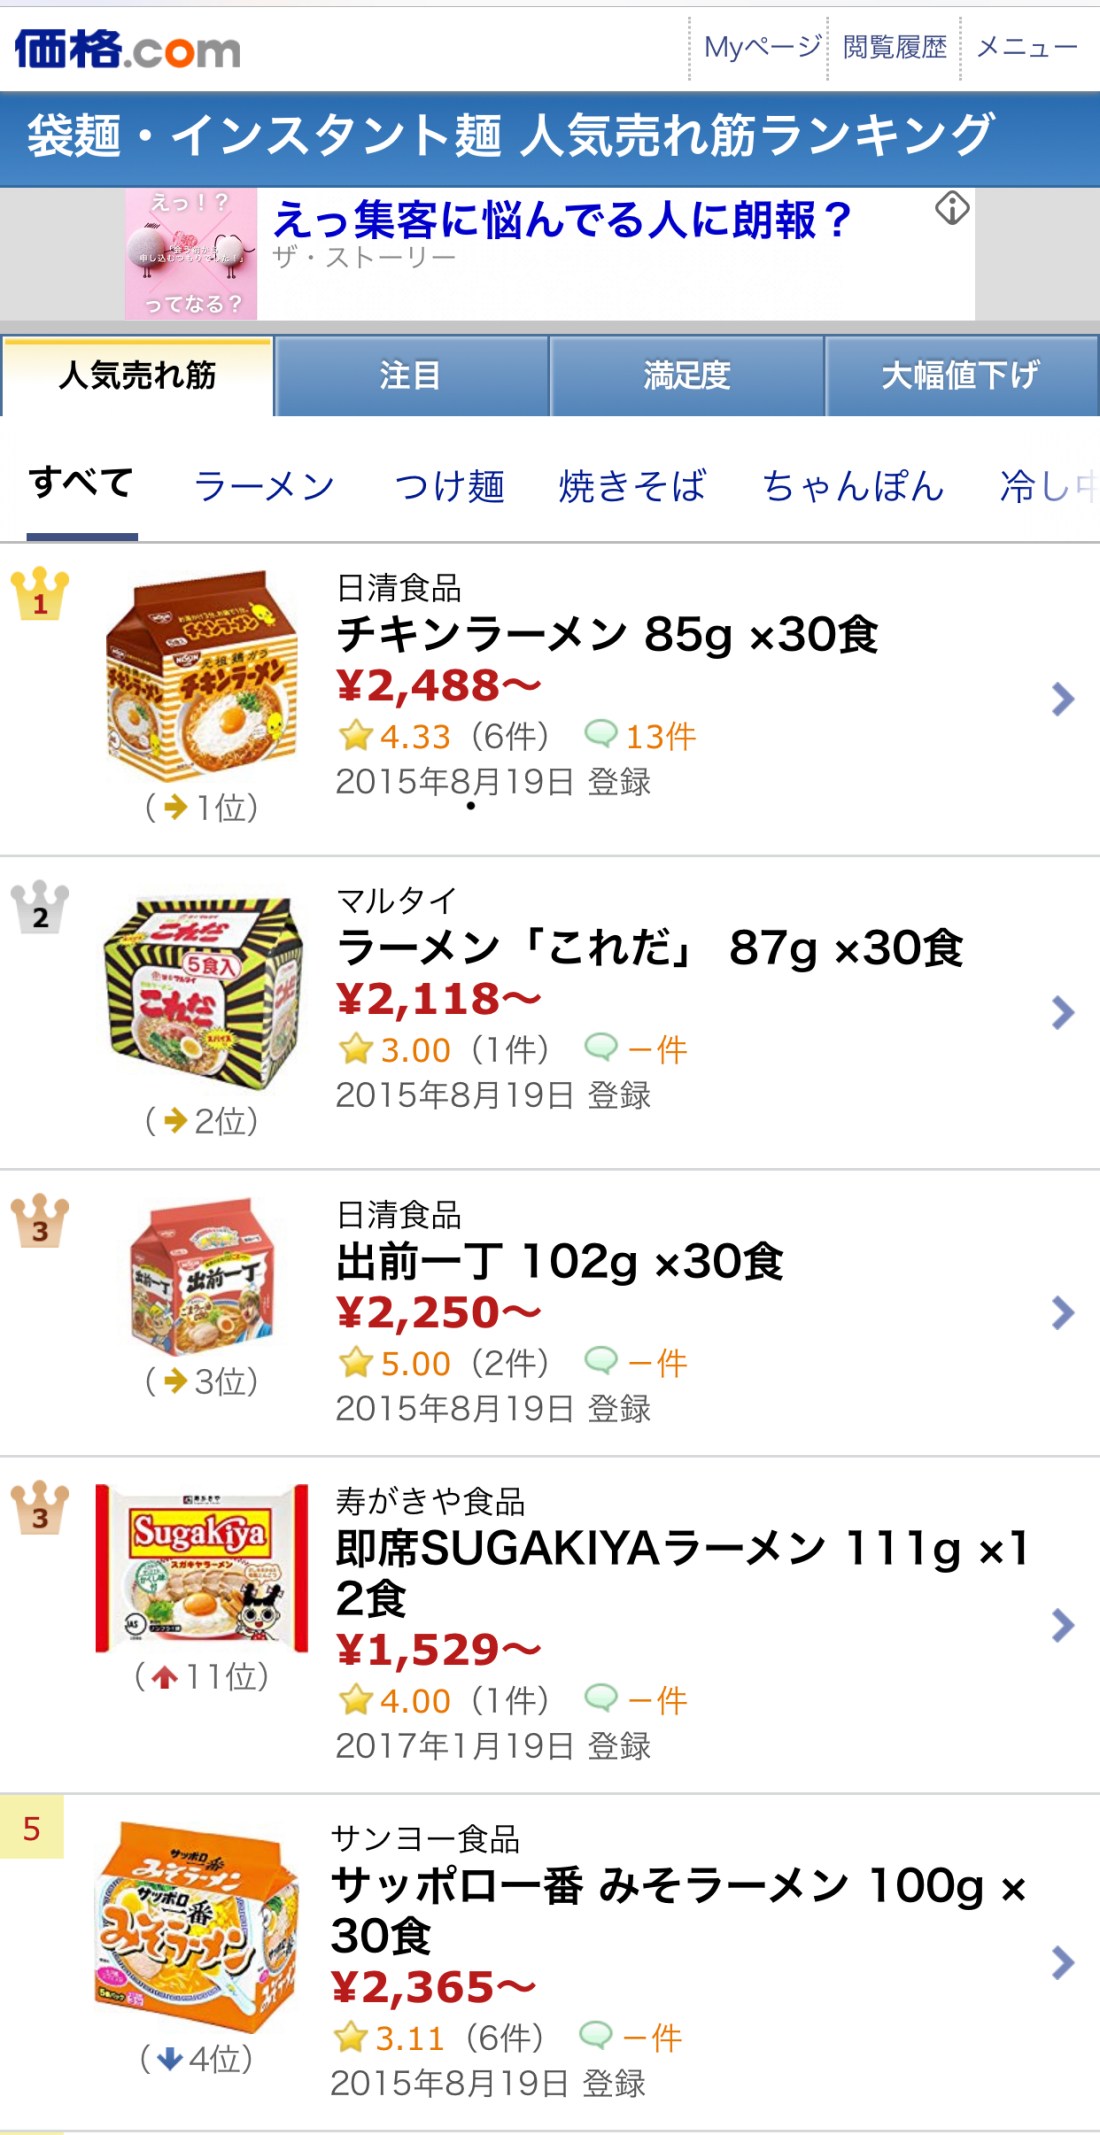Switch to the 満足度 tab
The height and width of the screenshot is (2135, 1100).
coord(686,376)
